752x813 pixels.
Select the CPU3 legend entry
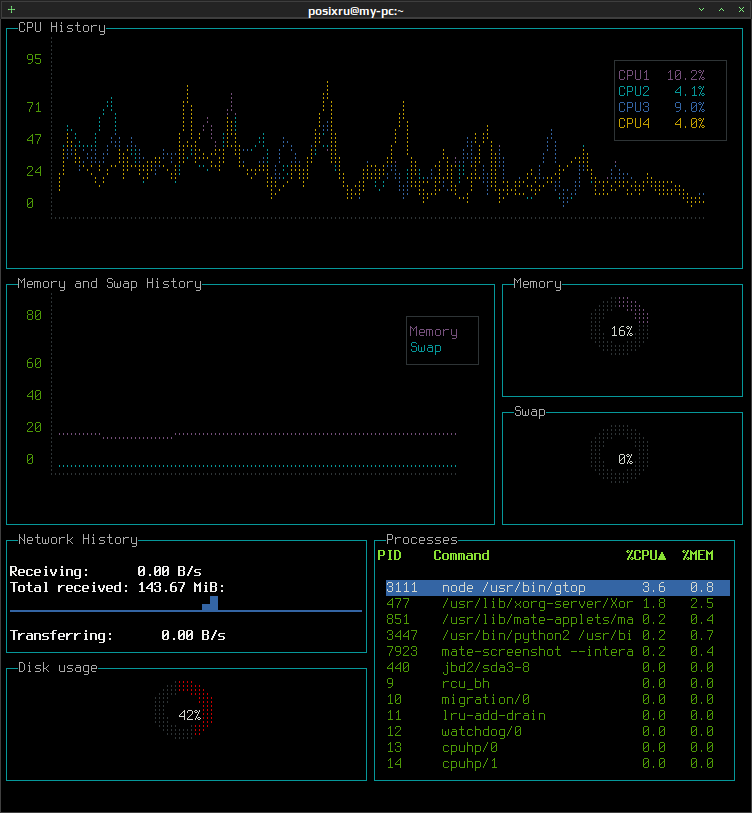(x=661, y=107)
